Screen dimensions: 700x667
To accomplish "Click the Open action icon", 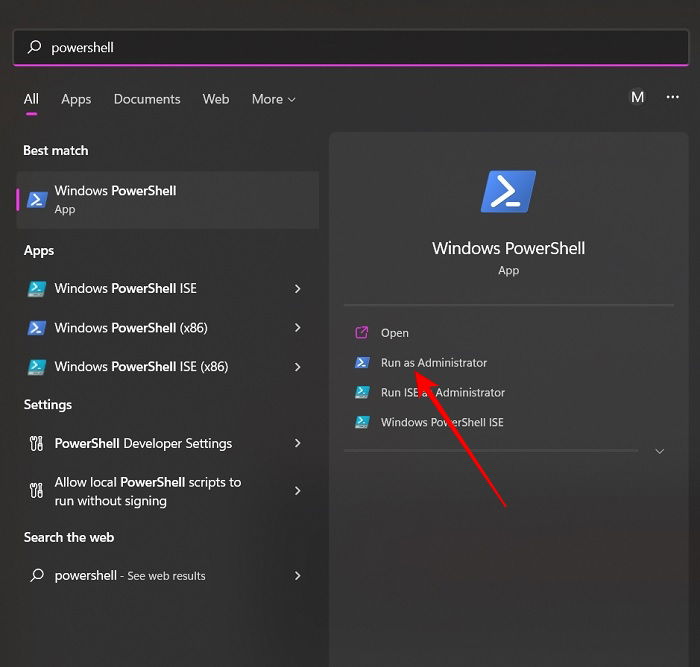I will pyautogui.click(x=362, y=333).
